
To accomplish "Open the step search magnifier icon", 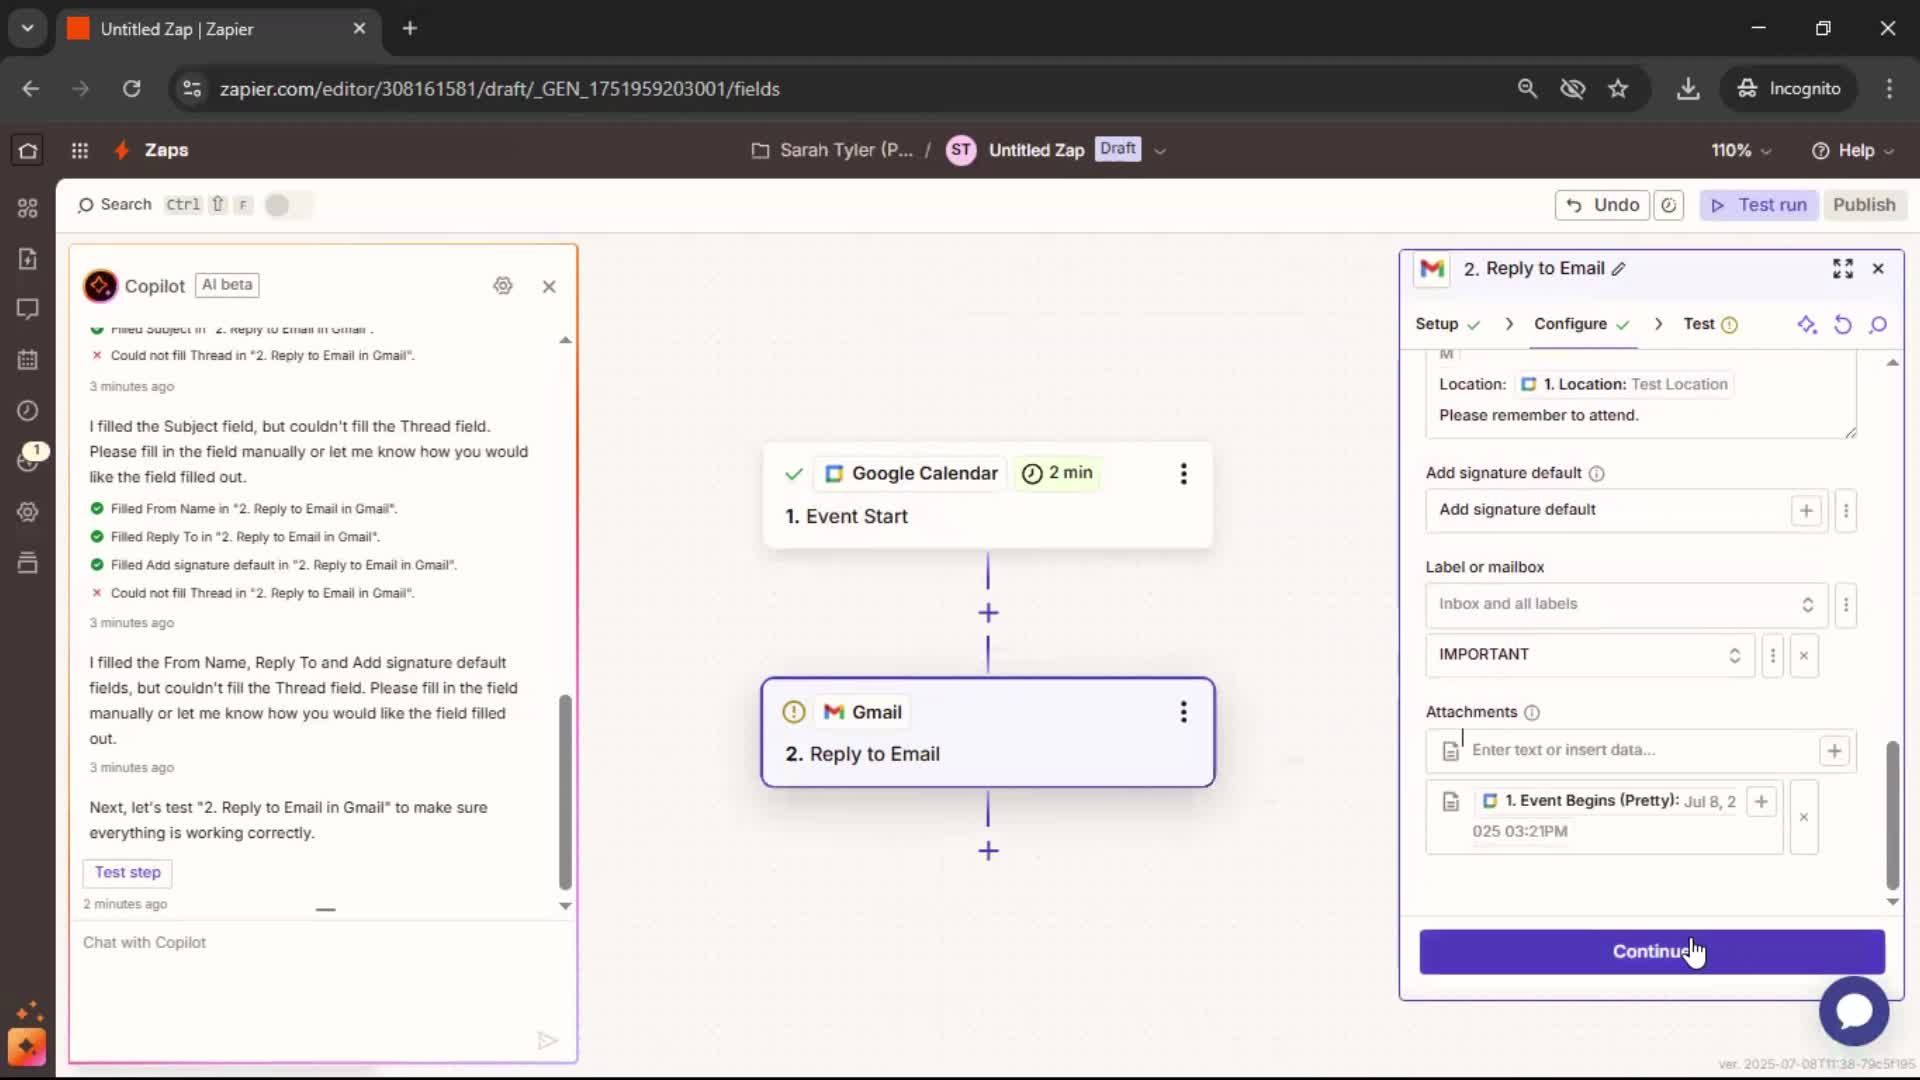I will click(1878, 324).
